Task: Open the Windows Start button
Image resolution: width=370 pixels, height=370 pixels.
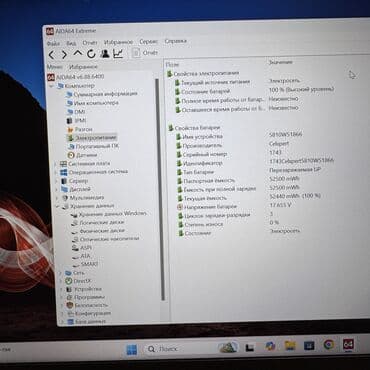Action: click(x=132, y=350)
